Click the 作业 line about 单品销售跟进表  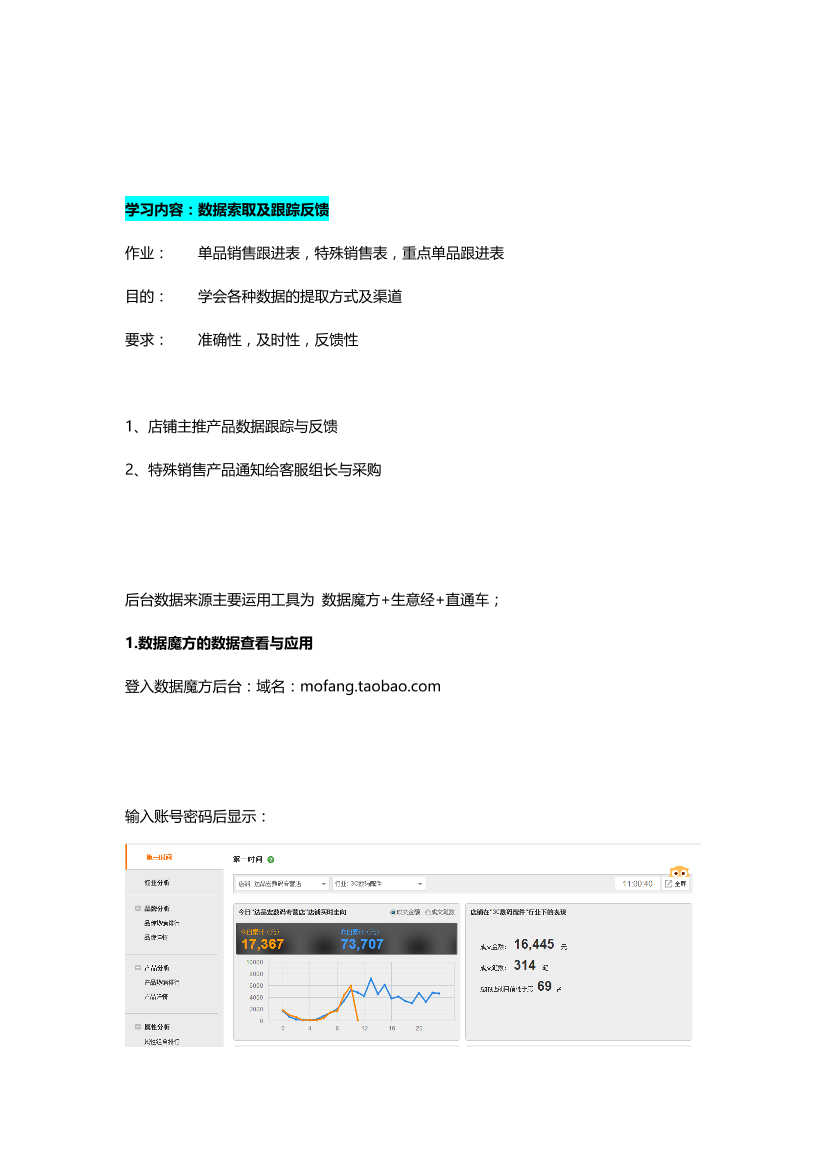(x=314, y=253)
